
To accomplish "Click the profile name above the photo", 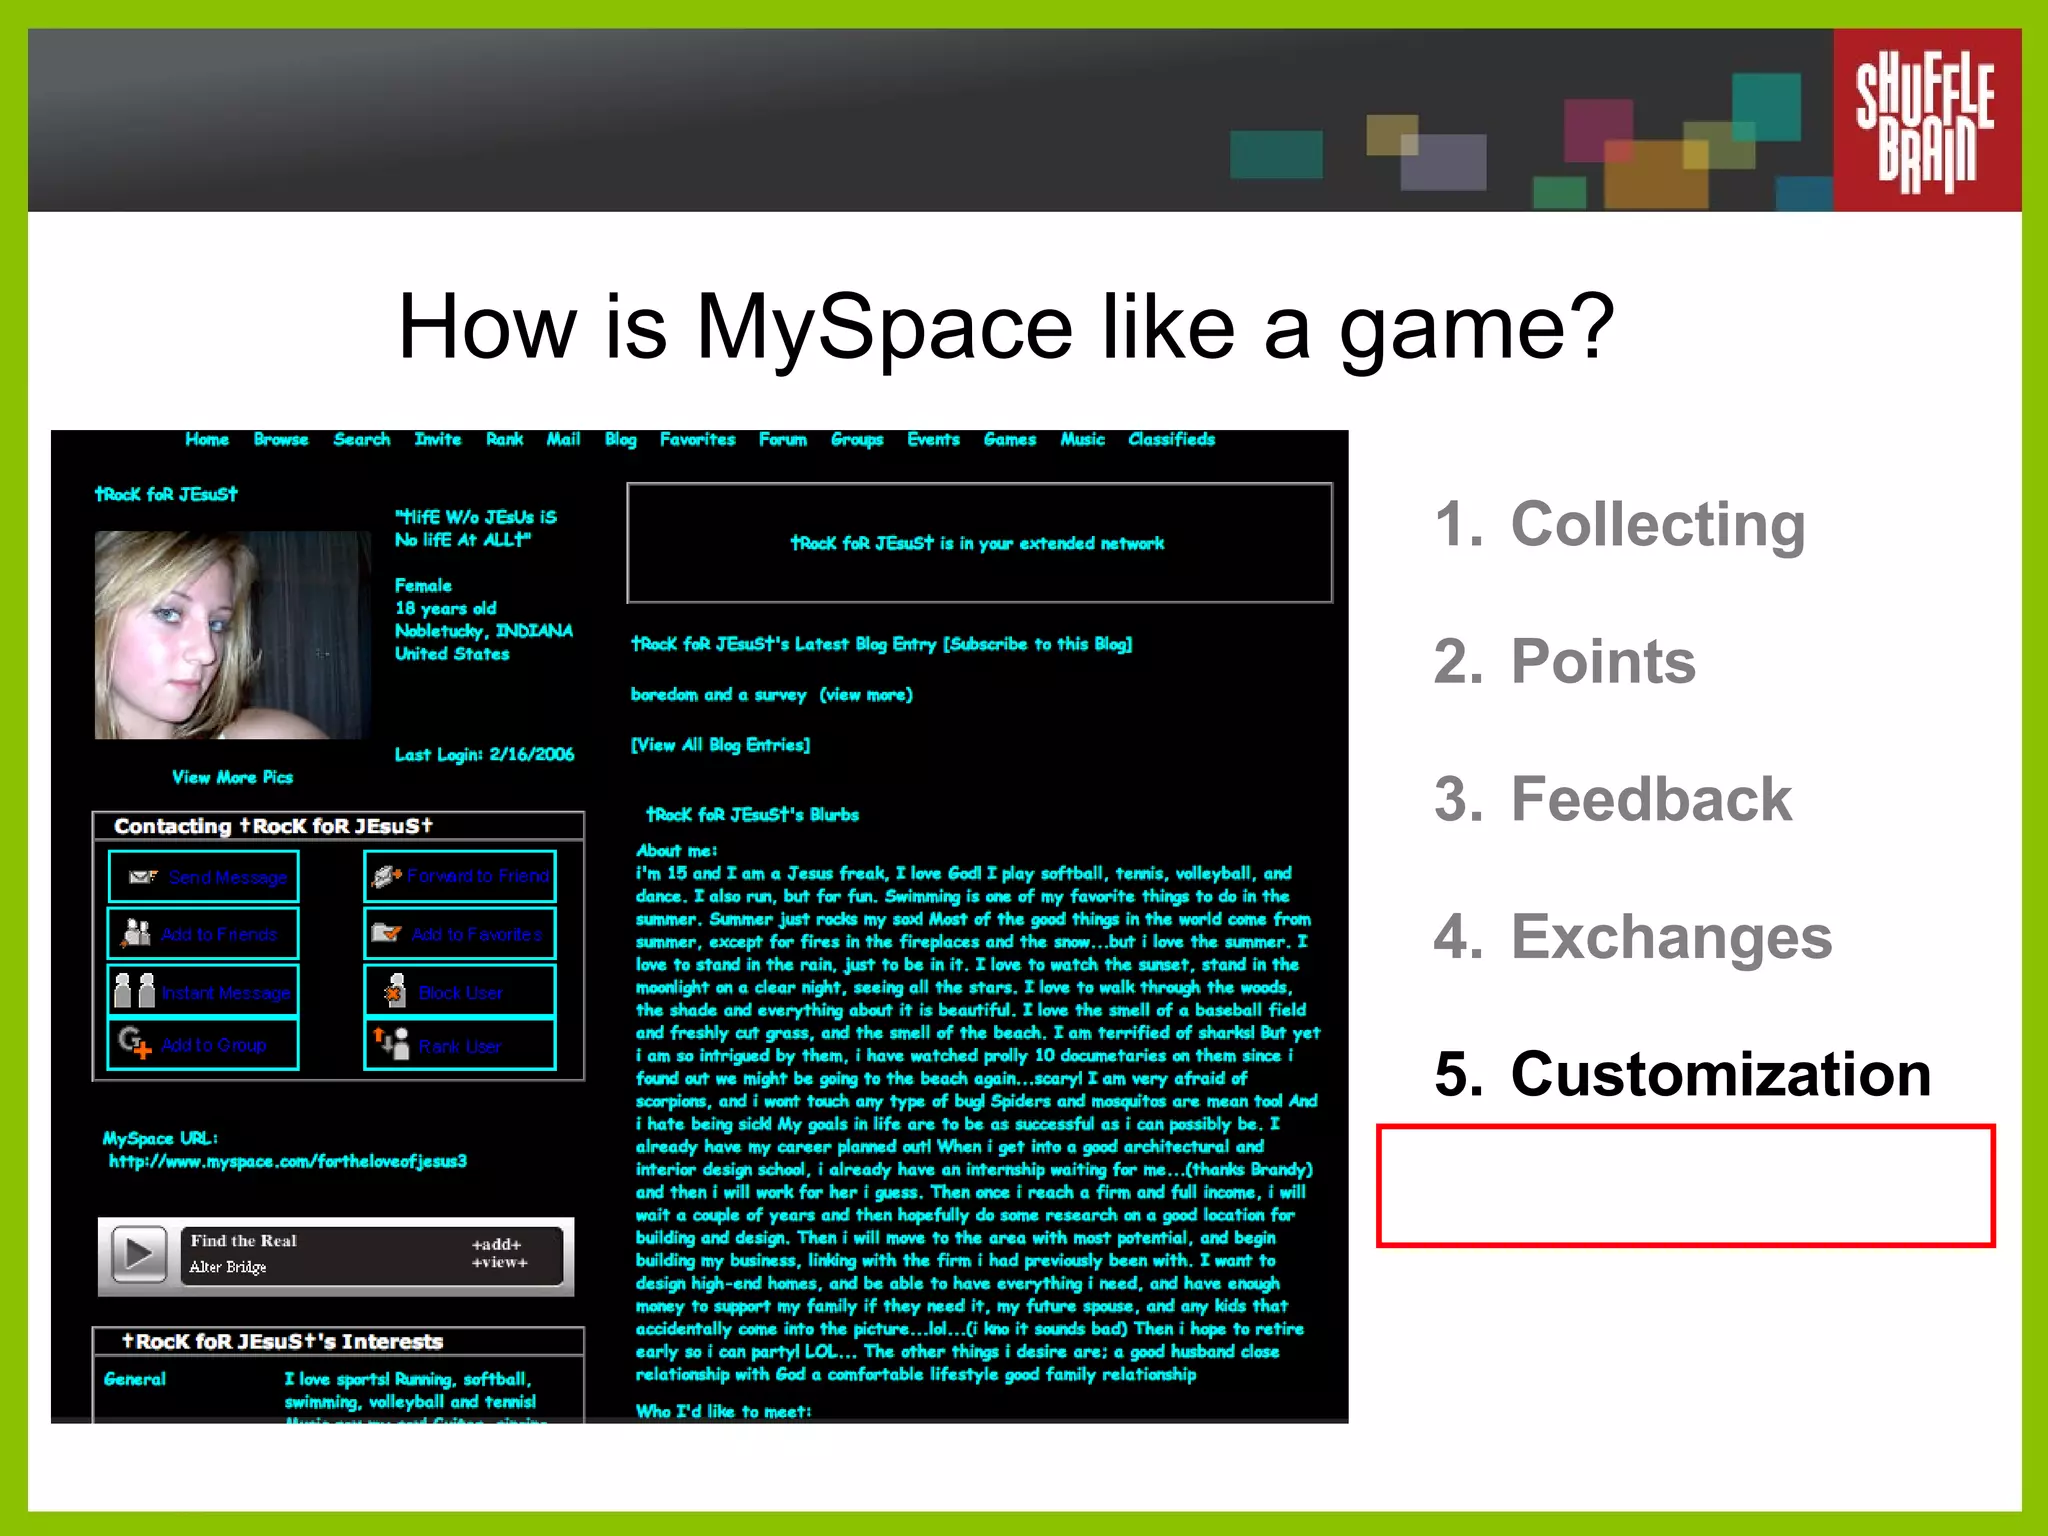I will pos(166,494).
